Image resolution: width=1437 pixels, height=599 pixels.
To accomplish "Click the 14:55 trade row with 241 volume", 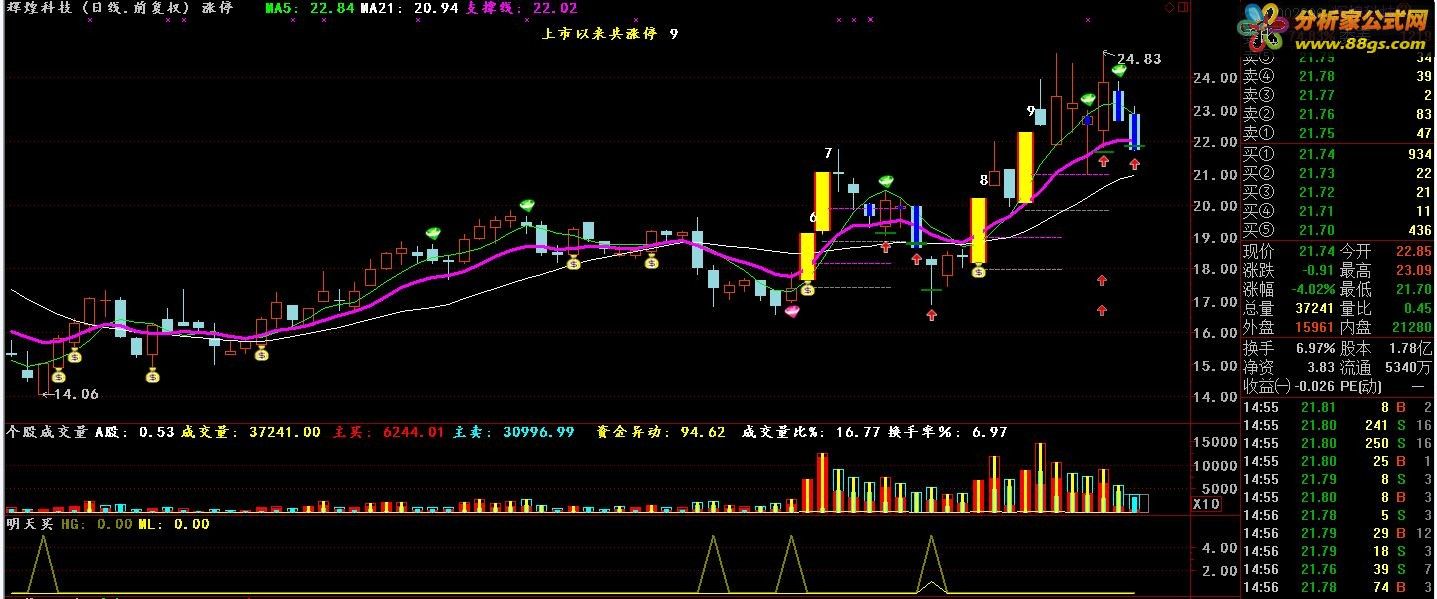I will pos(1337,425).
